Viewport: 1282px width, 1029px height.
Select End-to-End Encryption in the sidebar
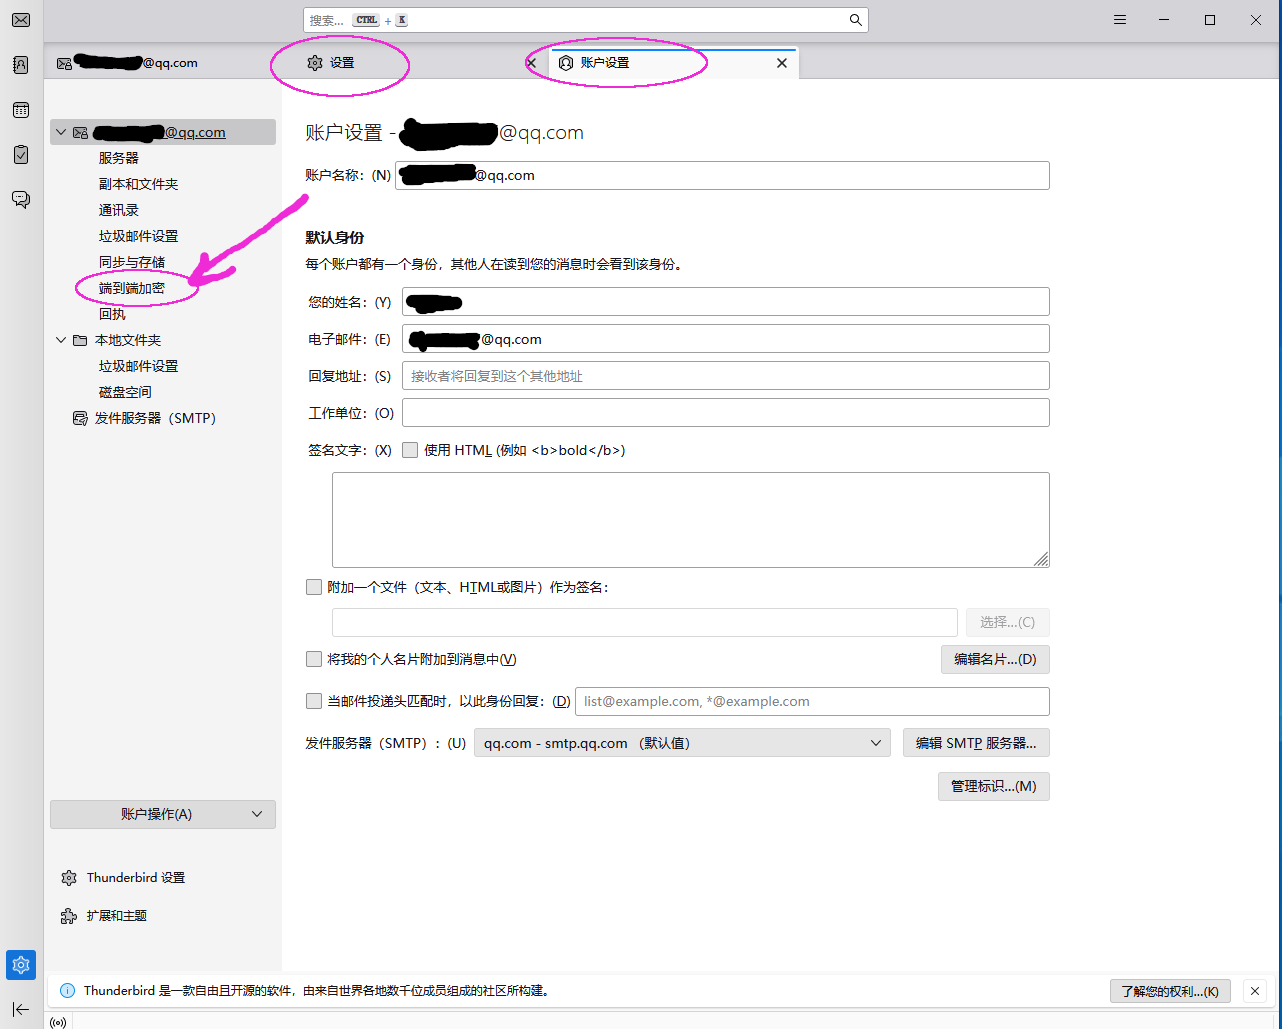point(132,288)
